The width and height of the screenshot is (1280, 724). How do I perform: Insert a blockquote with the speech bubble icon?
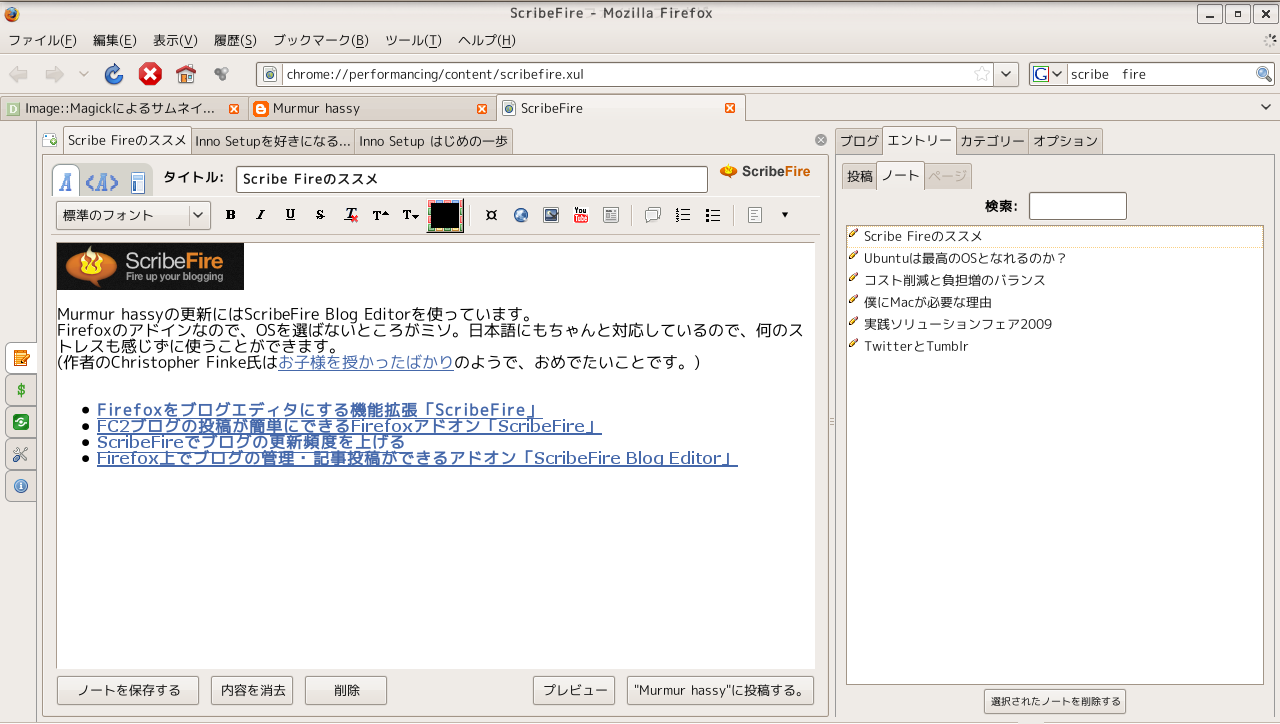coord(653,215)
